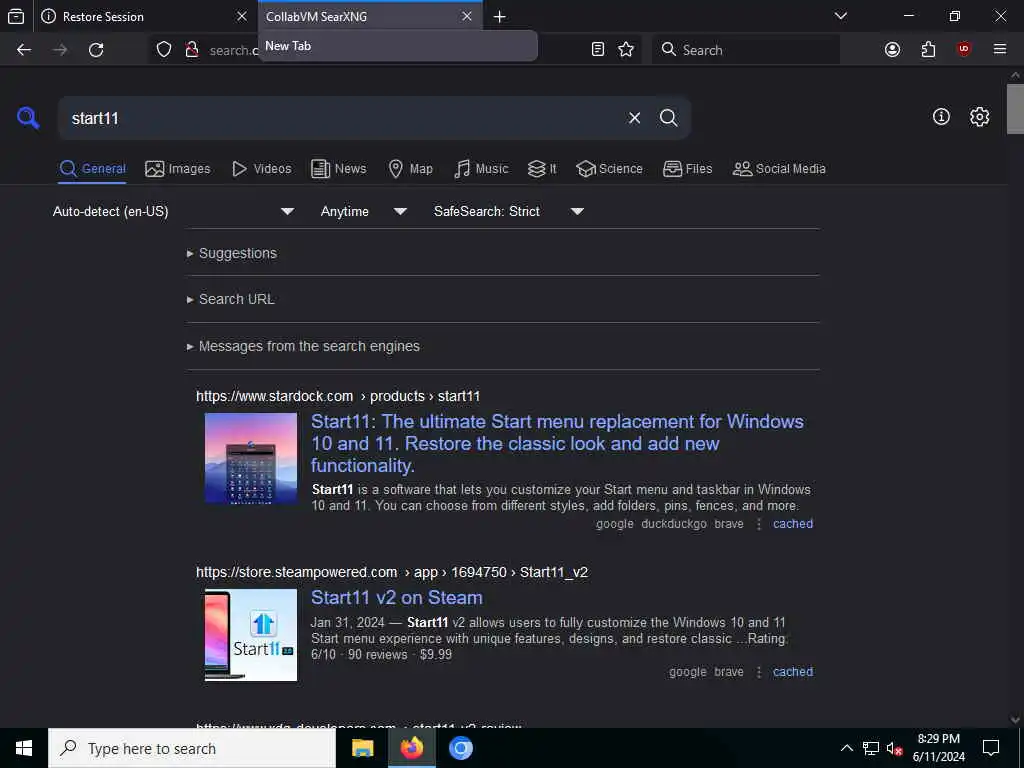Viewport: 1024px width, 768px height.
Task: Click the page vertical scrollbar thumb
Action: point(1015,108)
